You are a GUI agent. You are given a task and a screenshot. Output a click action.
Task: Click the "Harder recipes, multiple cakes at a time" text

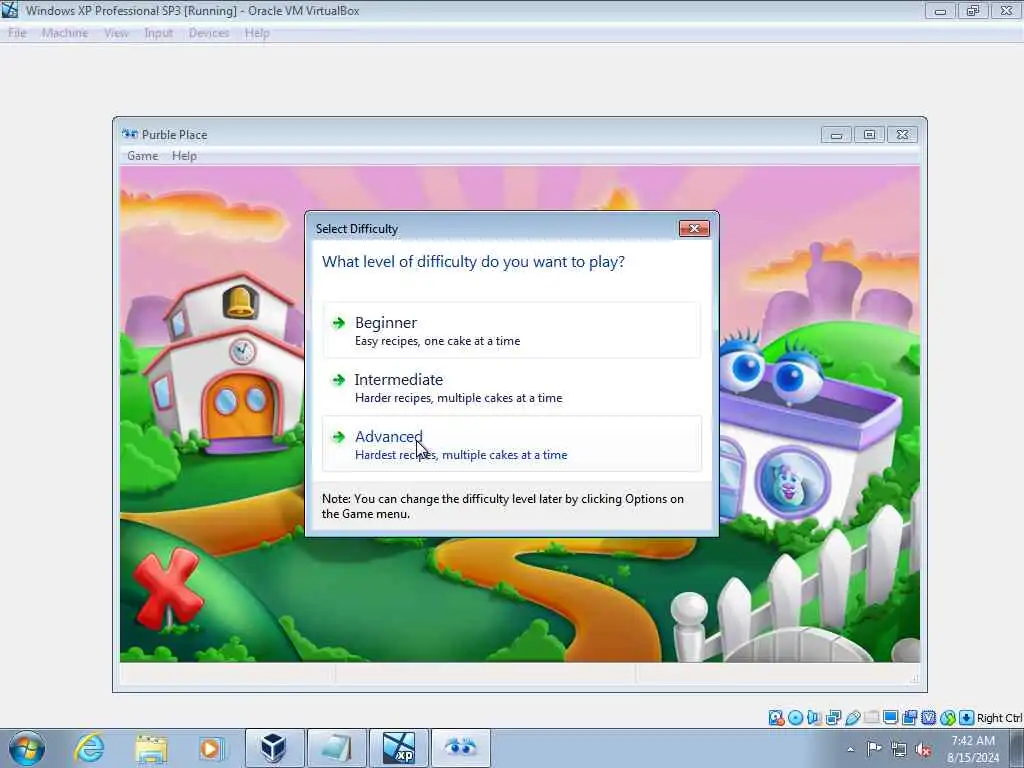tap(458, 398)
